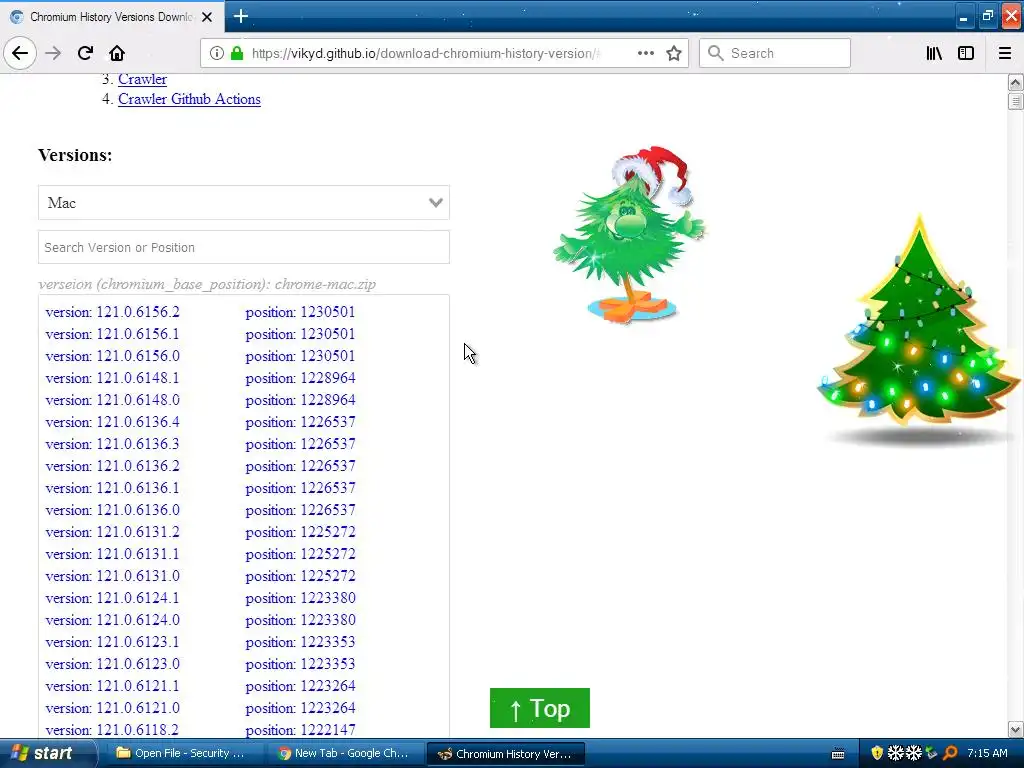This screenshot has width=1024, height=768.
Task: Open version 121.0.6131.2 link
Action: [112, 532]
